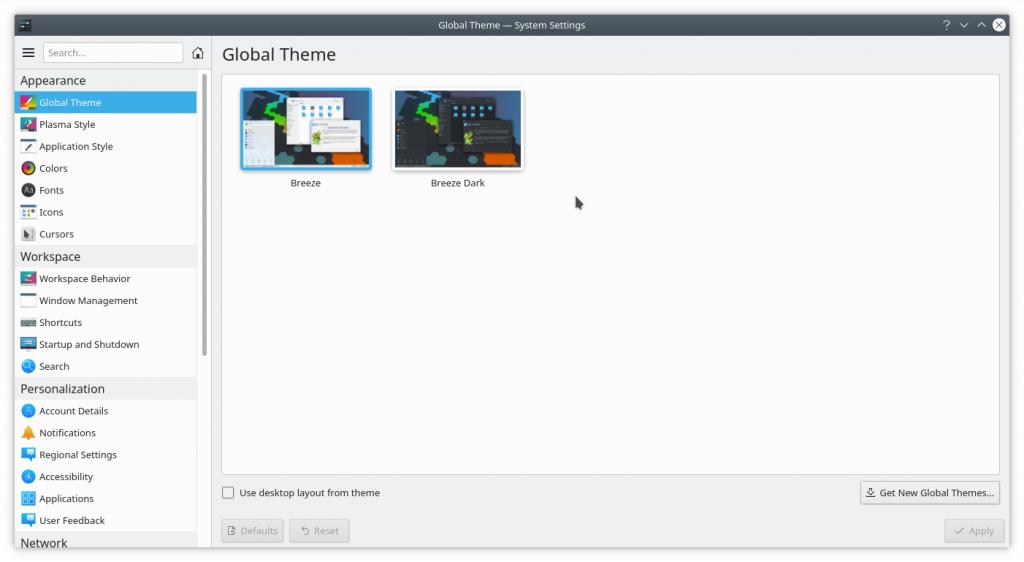
Task: Select Accessibility in sidebar
Action: tap(66, 477)
